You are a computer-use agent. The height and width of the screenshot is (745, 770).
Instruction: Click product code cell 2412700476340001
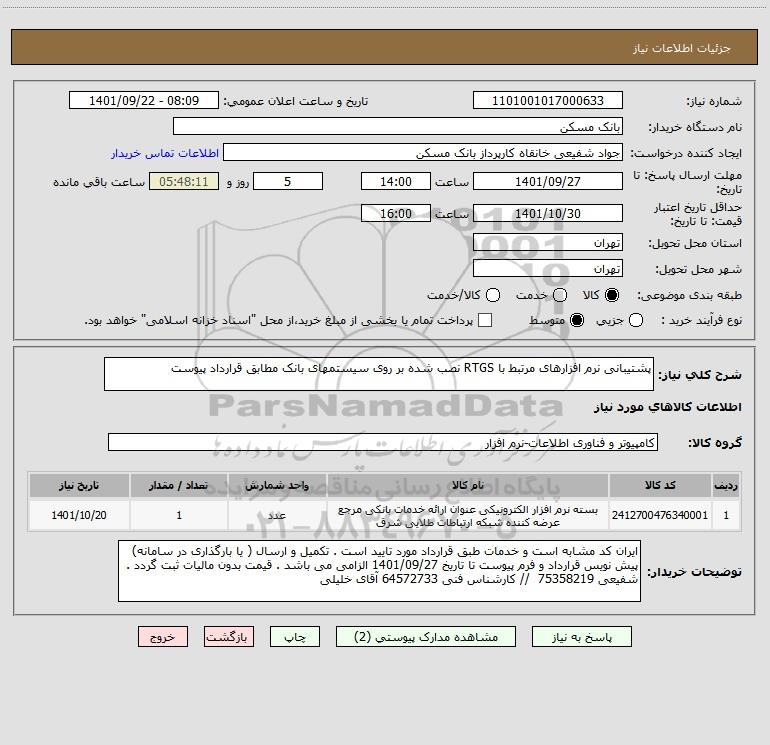(660, 515)
